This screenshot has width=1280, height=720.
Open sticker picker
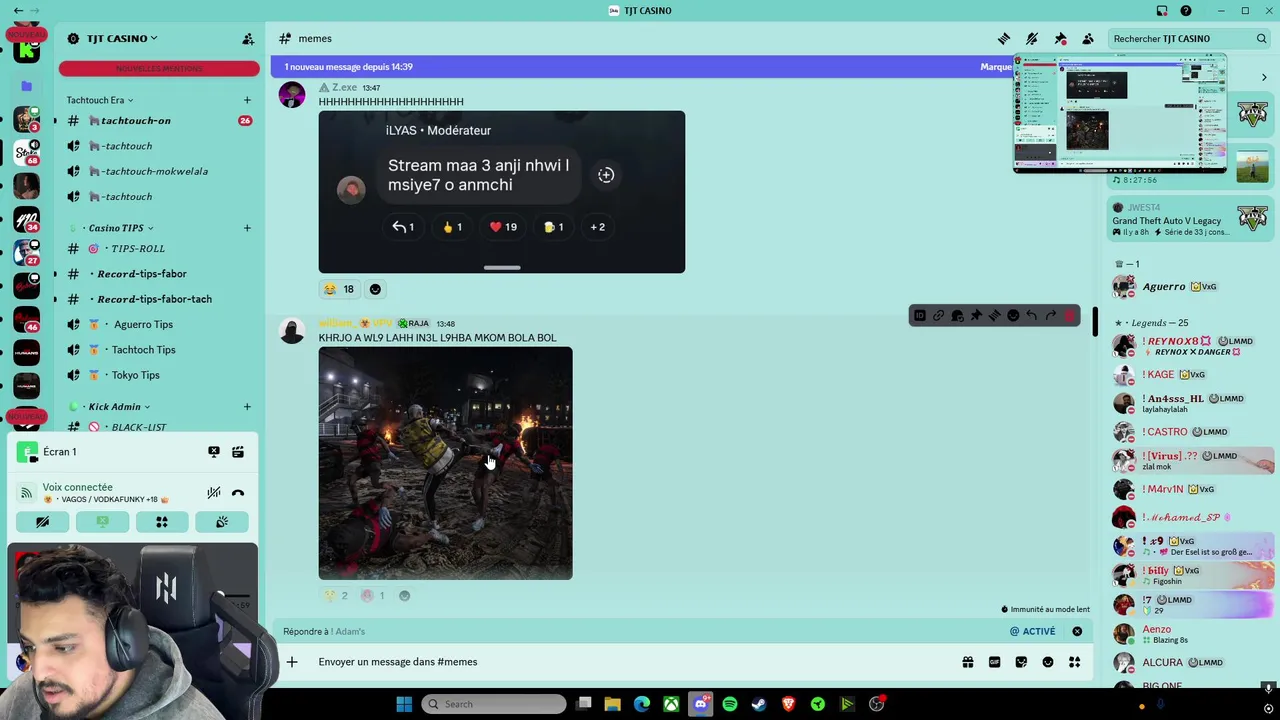click(1021, 662)
